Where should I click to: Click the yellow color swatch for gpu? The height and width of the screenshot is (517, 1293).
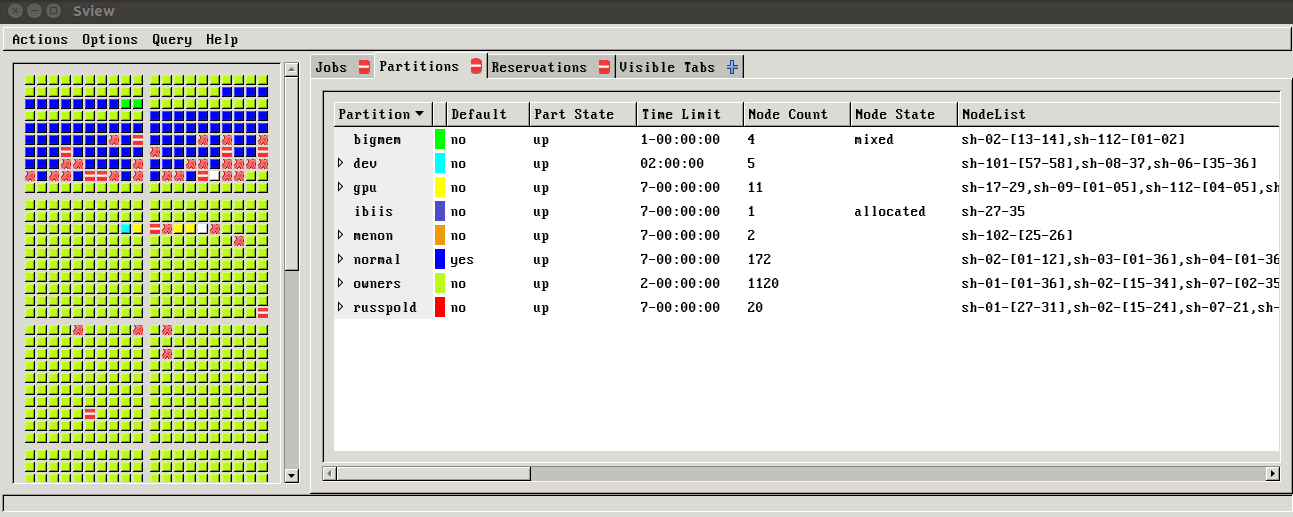click(x=440, y=187)
